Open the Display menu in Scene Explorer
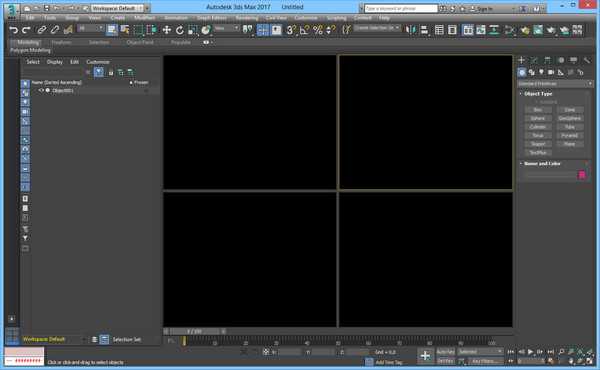This screenshot has width=600, height=370. coord(55,62)
